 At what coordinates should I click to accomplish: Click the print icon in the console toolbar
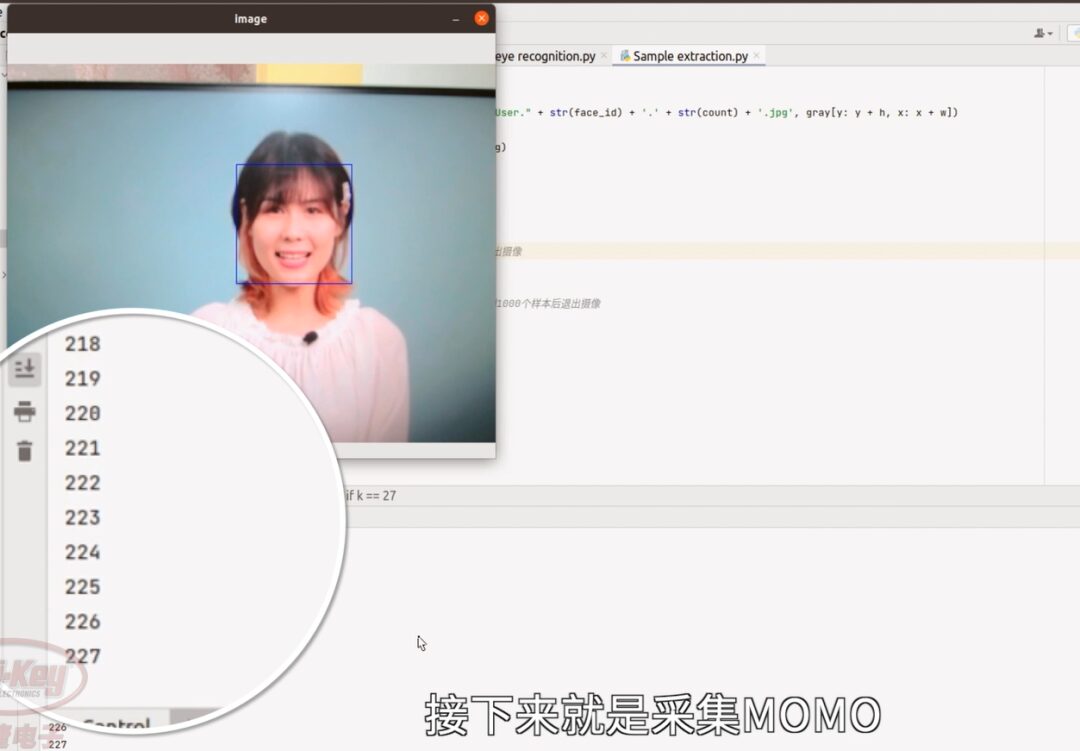[x=25, y=411]
